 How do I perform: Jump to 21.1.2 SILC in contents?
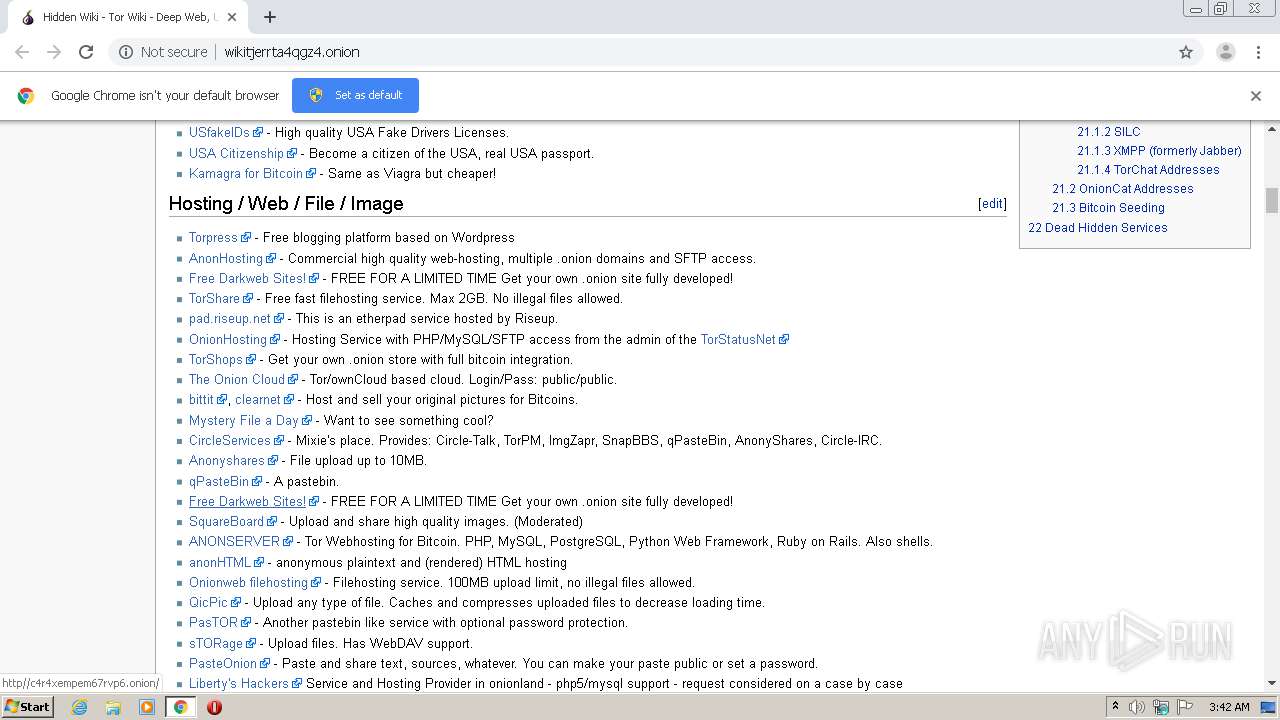[1109, 131]
